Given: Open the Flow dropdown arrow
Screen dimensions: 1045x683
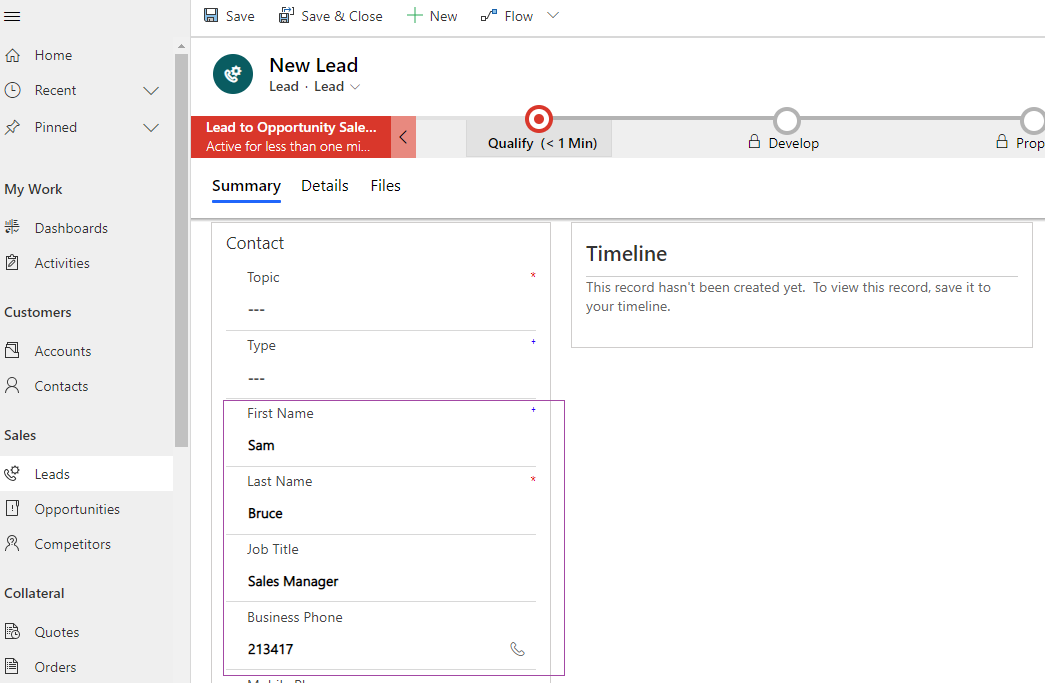Looking at the screenshot, I should click(x=552, y=15).
